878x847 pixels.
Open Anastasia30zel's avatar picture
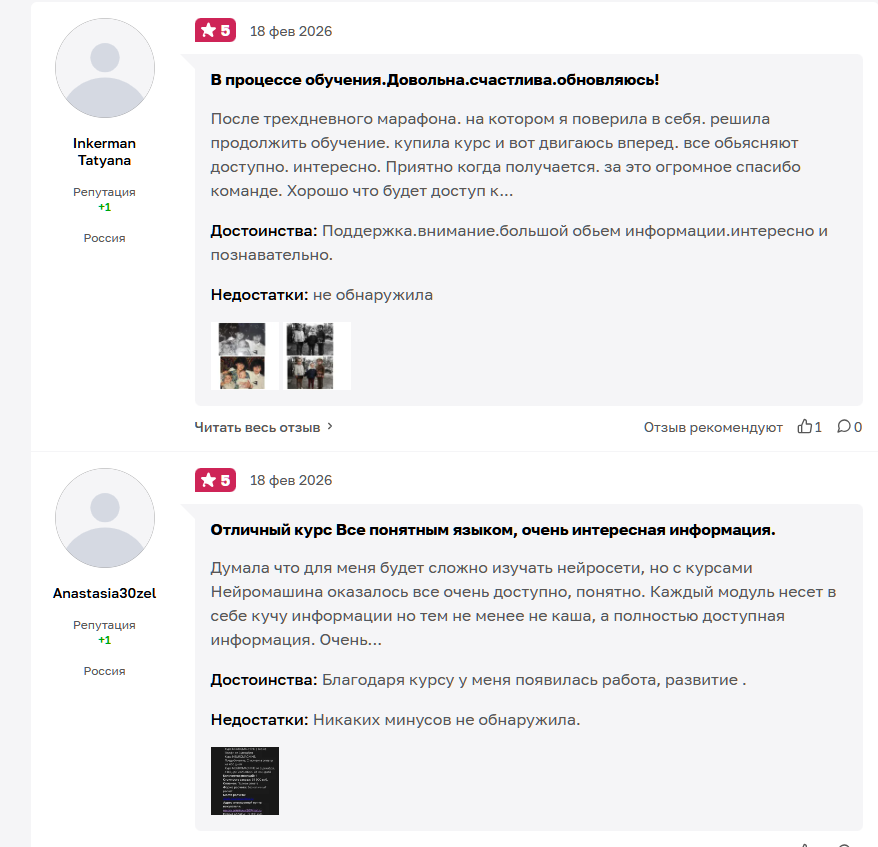(x=105, y=518)
